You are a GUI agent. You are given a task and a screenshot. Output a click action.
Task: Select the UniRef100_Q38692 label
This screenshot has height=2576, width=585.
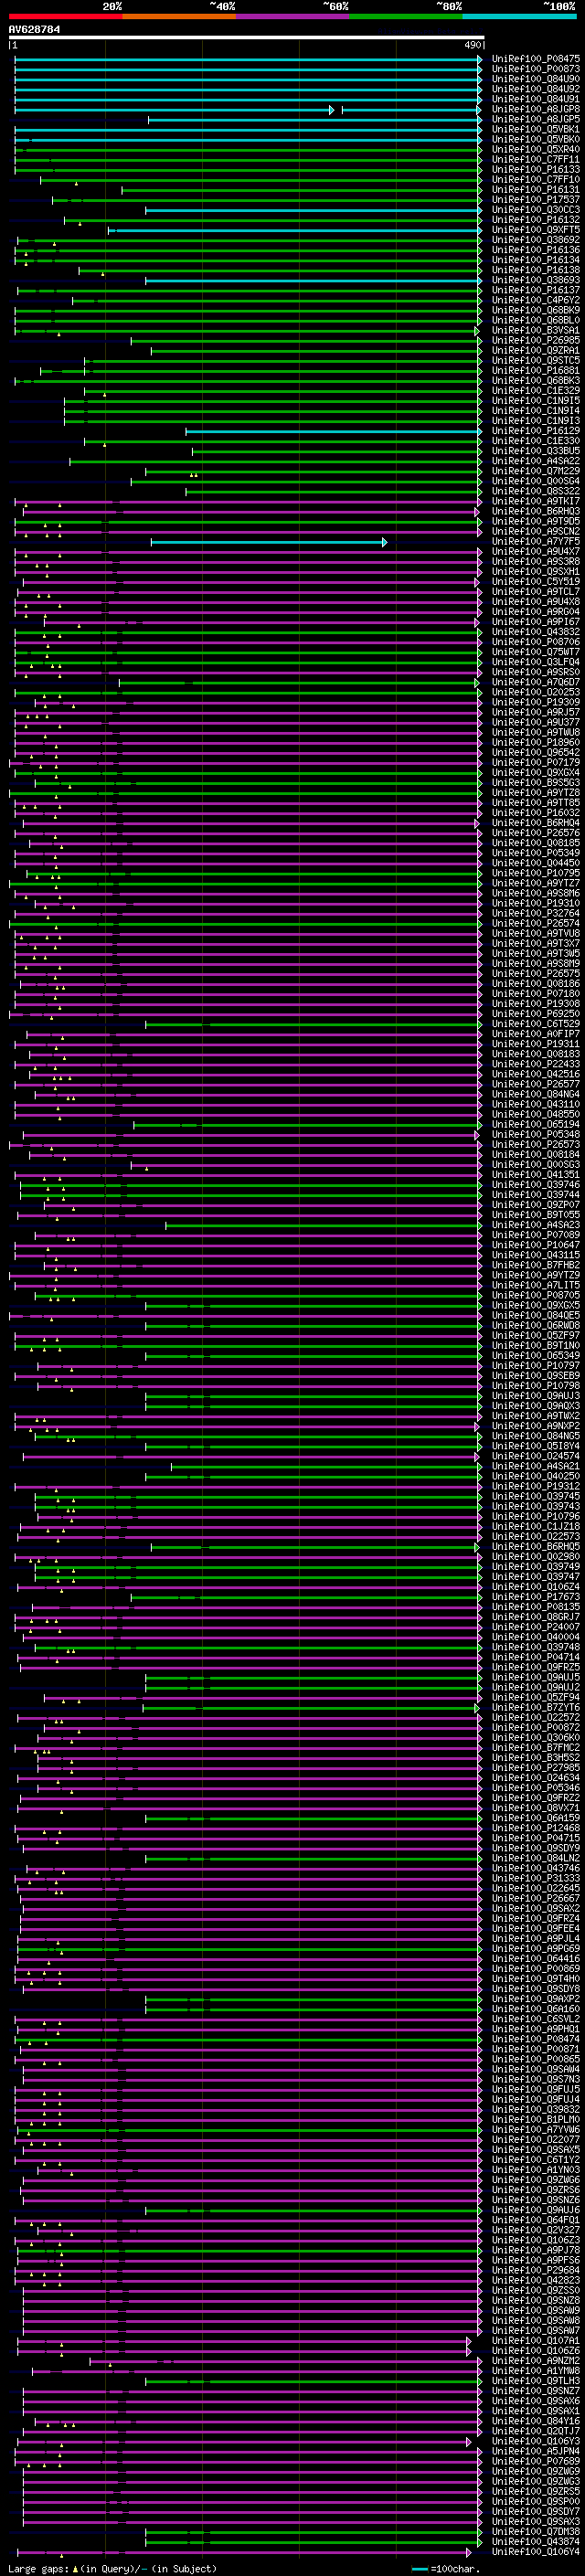[x=536, y=240]
